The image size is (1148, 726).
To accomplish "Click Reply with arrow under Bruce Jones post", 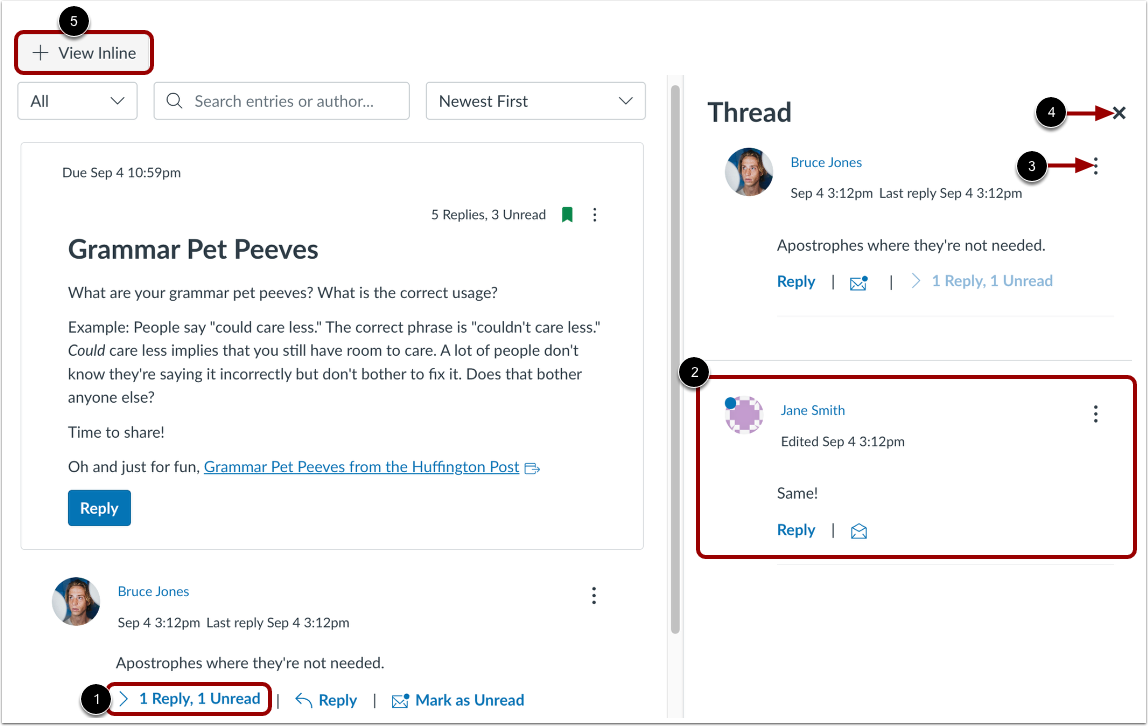I will (x=327, y=700).
